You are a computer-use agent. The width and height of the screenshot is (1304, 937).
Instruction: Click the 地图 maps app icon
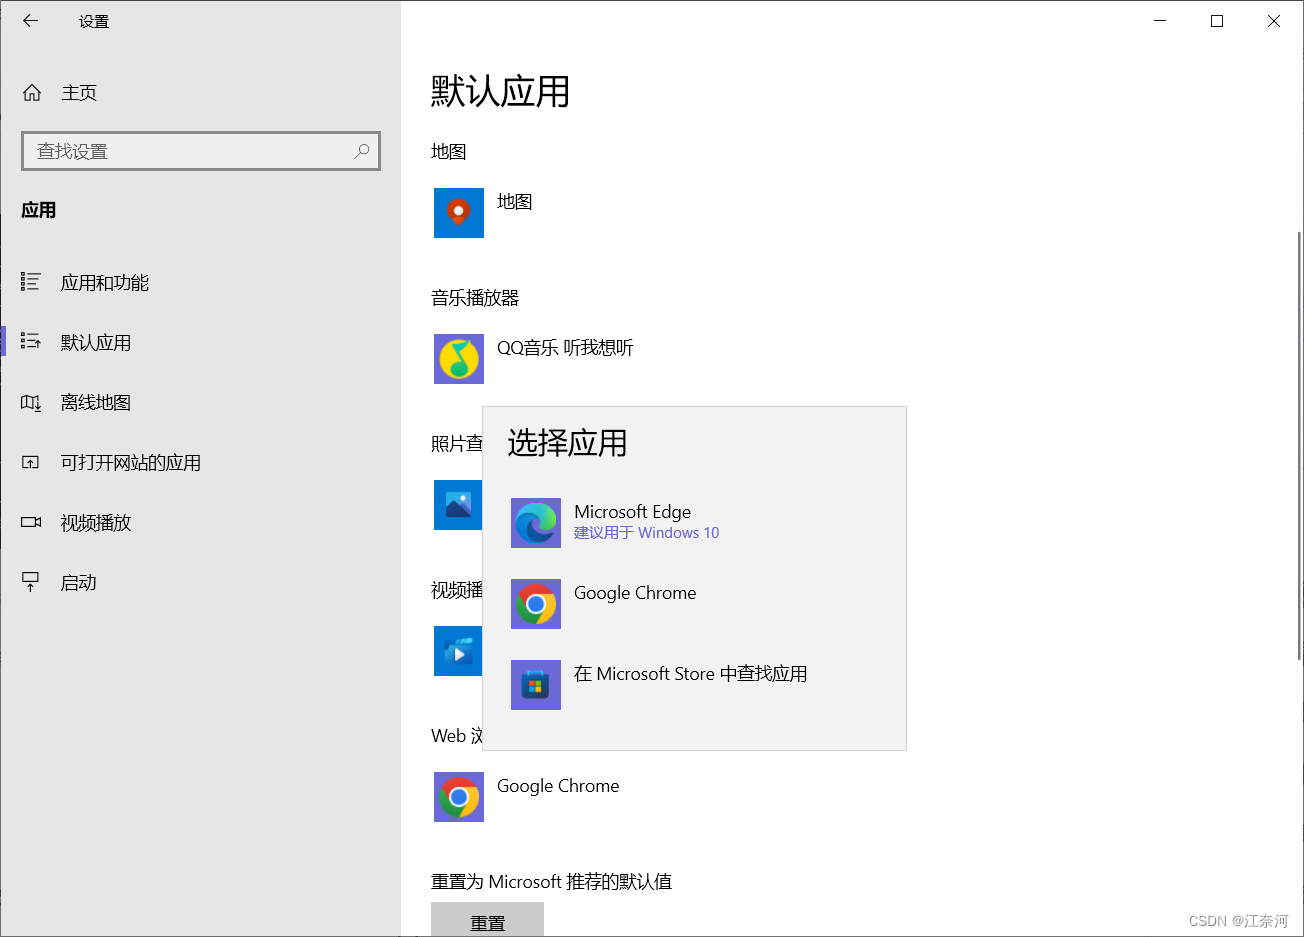(459, 213)
